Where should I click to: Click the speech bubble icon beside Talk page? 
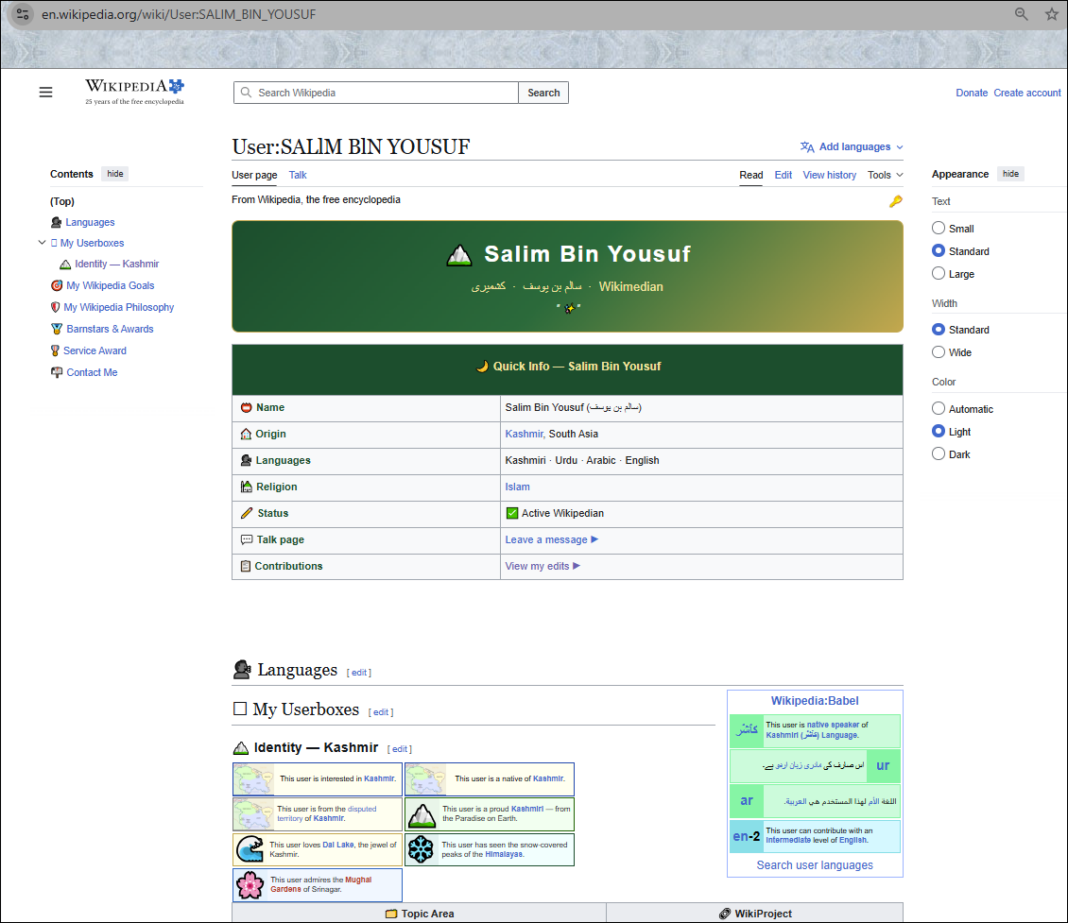pyautogui.click(x=247, y=539)
